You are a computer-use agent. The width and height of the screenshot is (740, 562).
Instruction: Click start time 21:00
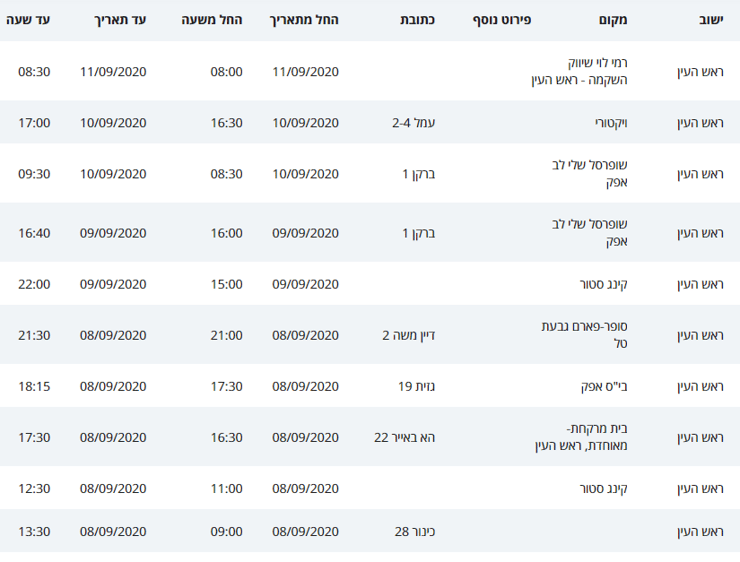(226, 336)
